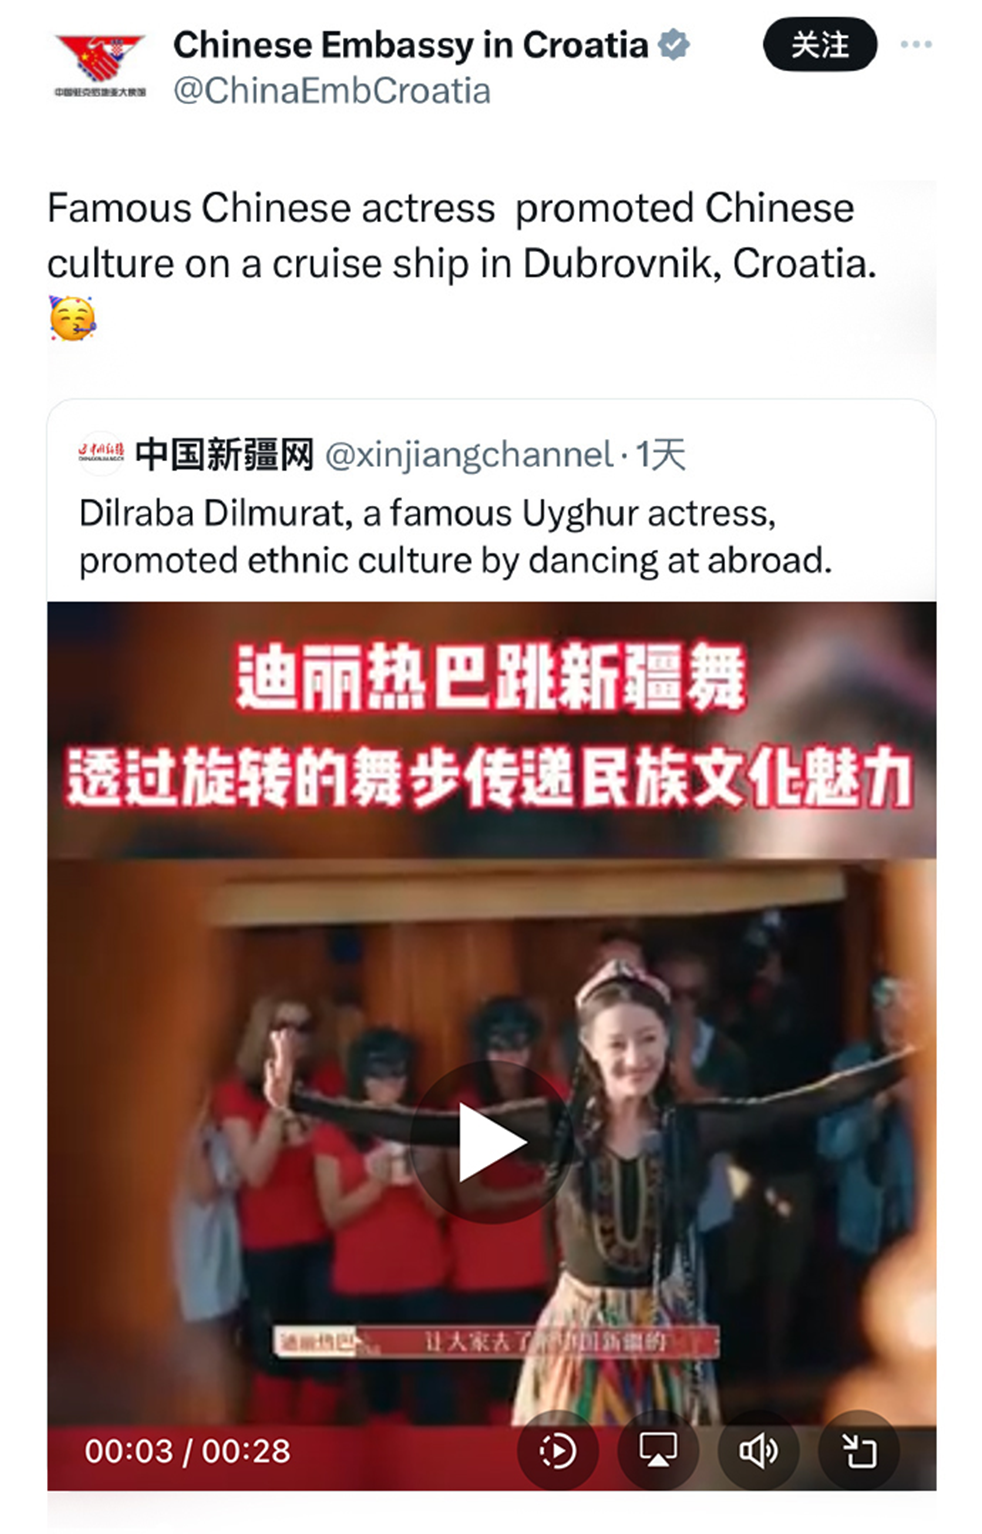Click the Chinese Embassy in Croatia name
The height and width of the screenshot is (1534, 982).
[x=411, y=45]
